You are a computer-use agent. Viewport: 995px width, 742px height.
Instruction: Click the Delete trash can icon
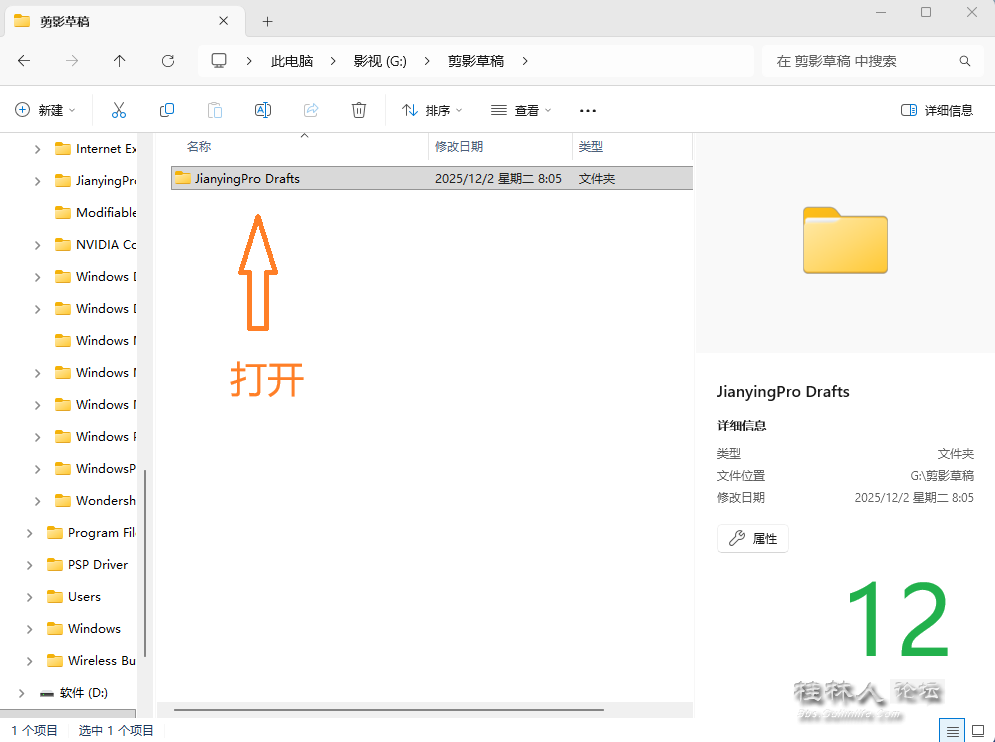coord(359,110)
